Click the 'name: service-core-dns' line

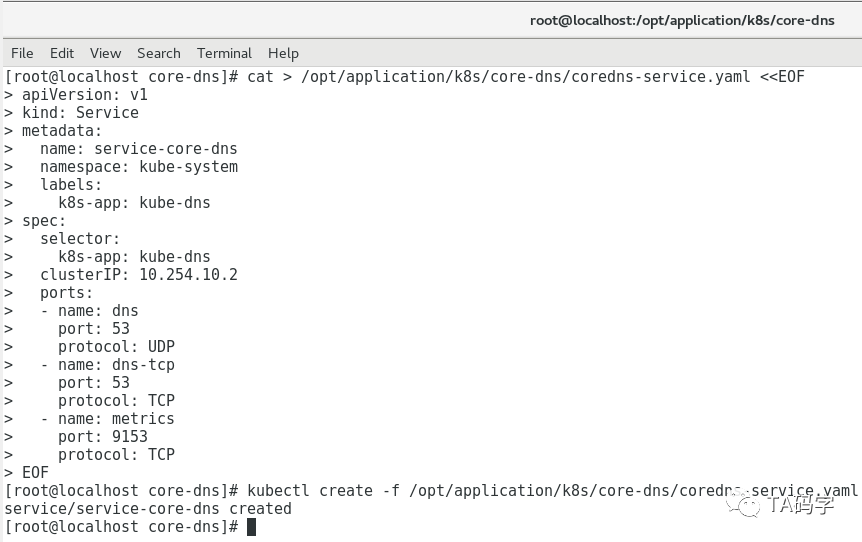click(x=139, y=149)
